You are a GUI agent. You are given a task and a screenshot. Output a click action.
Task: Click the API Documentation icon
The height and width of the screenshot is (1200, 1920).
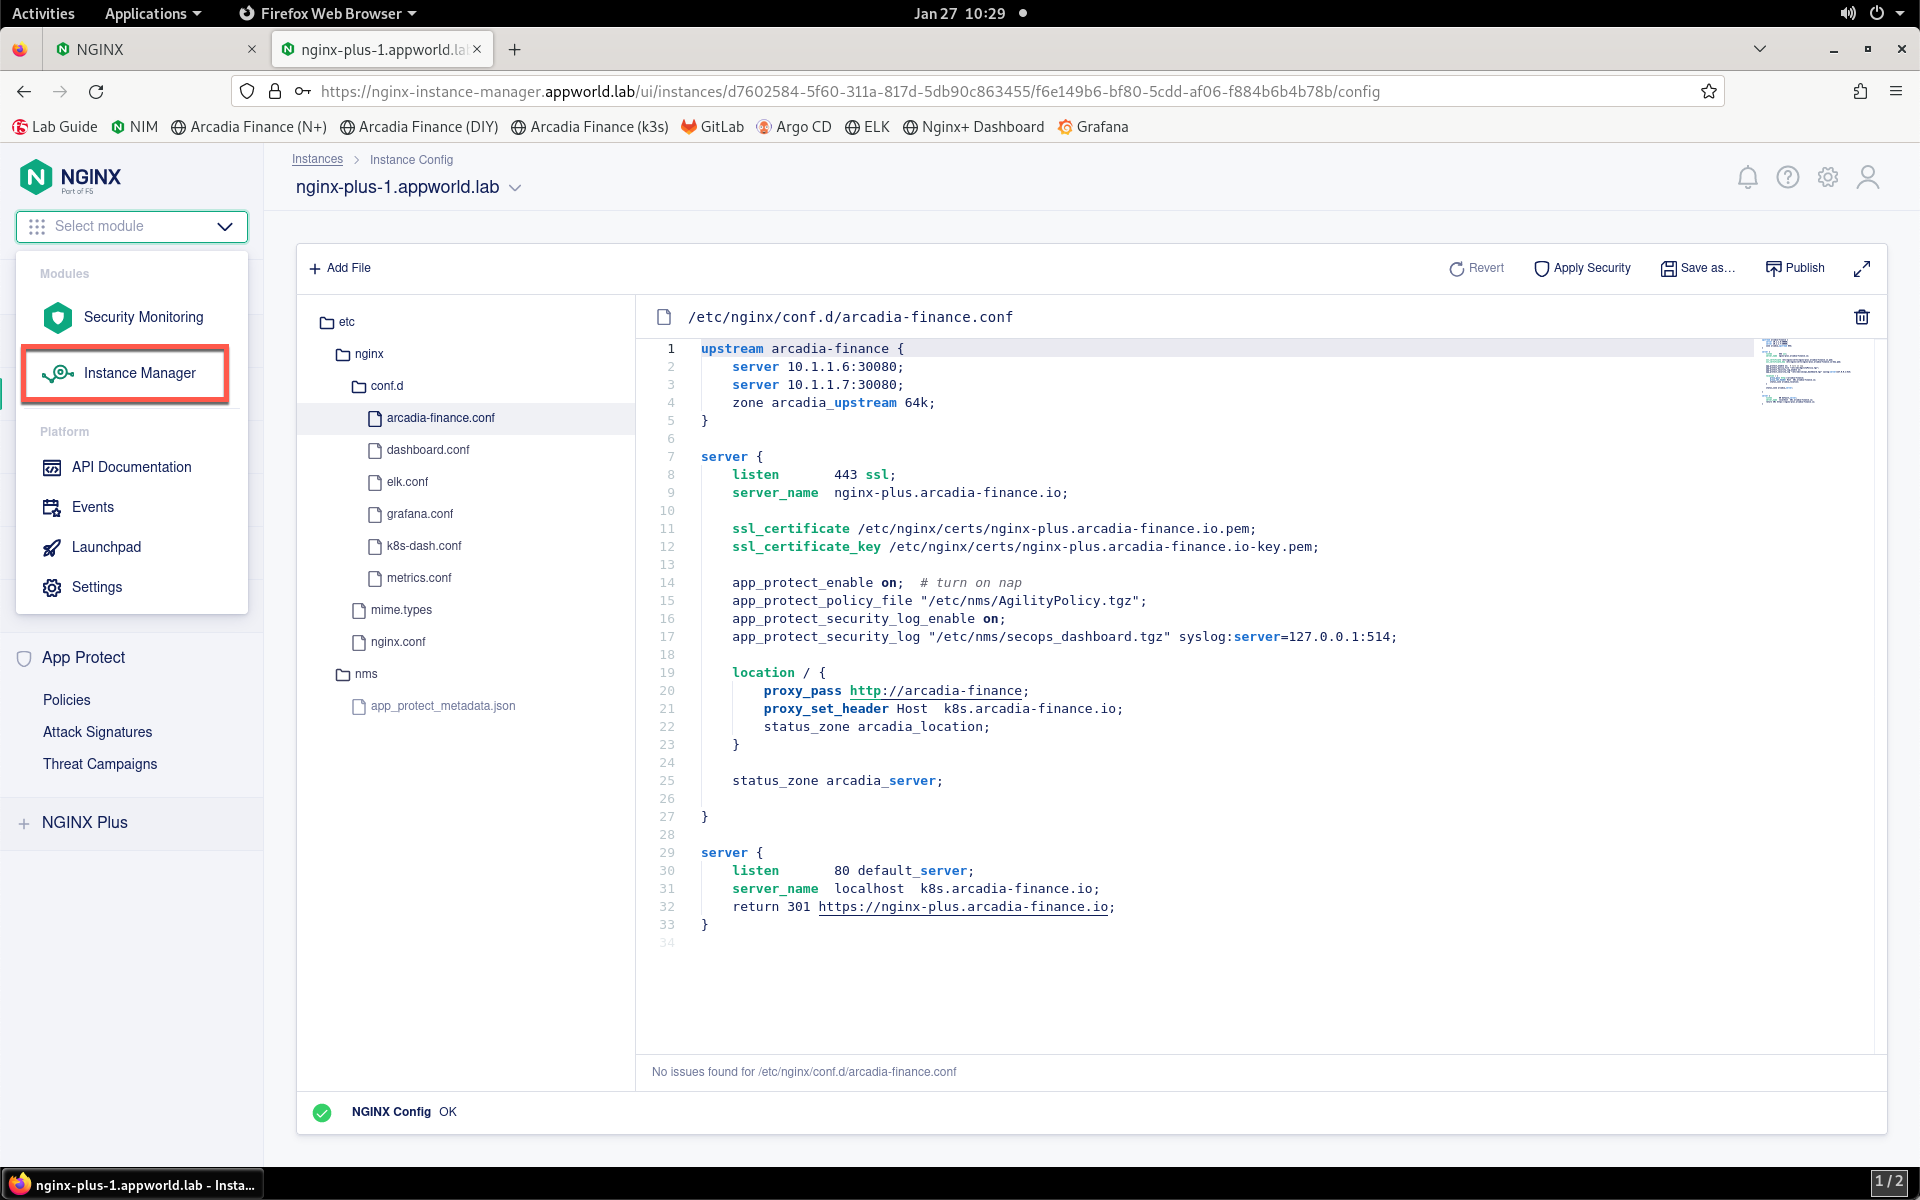52,467
